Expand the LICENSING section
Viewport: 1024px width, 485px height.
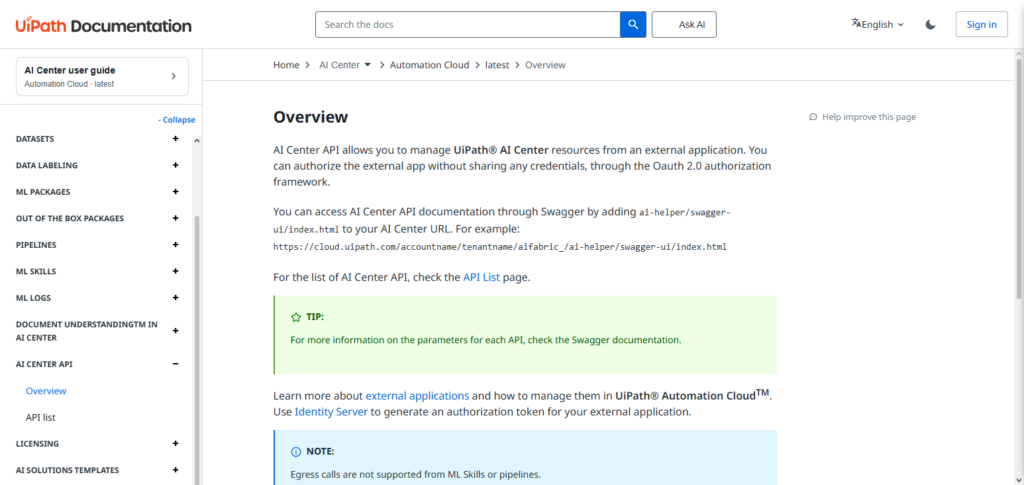(x=175, y=443)
